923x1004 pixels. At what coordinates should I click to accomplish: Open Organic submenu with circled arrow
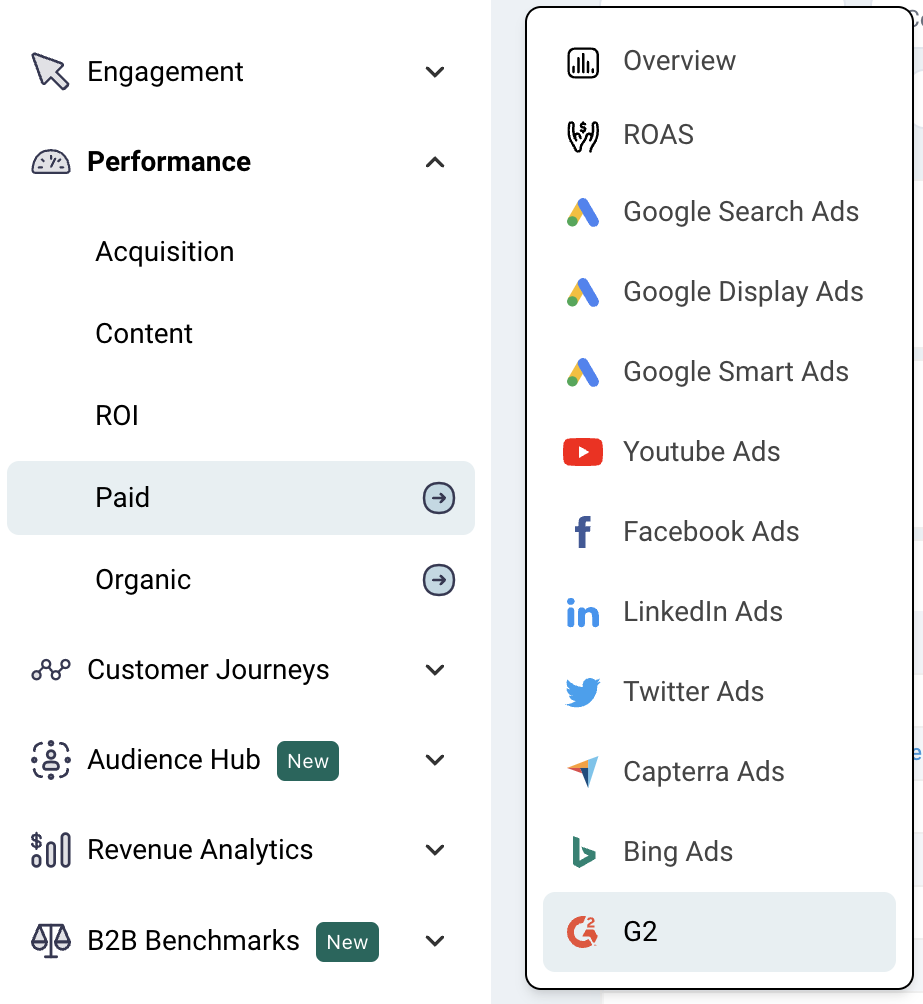(x=439, y=580)
